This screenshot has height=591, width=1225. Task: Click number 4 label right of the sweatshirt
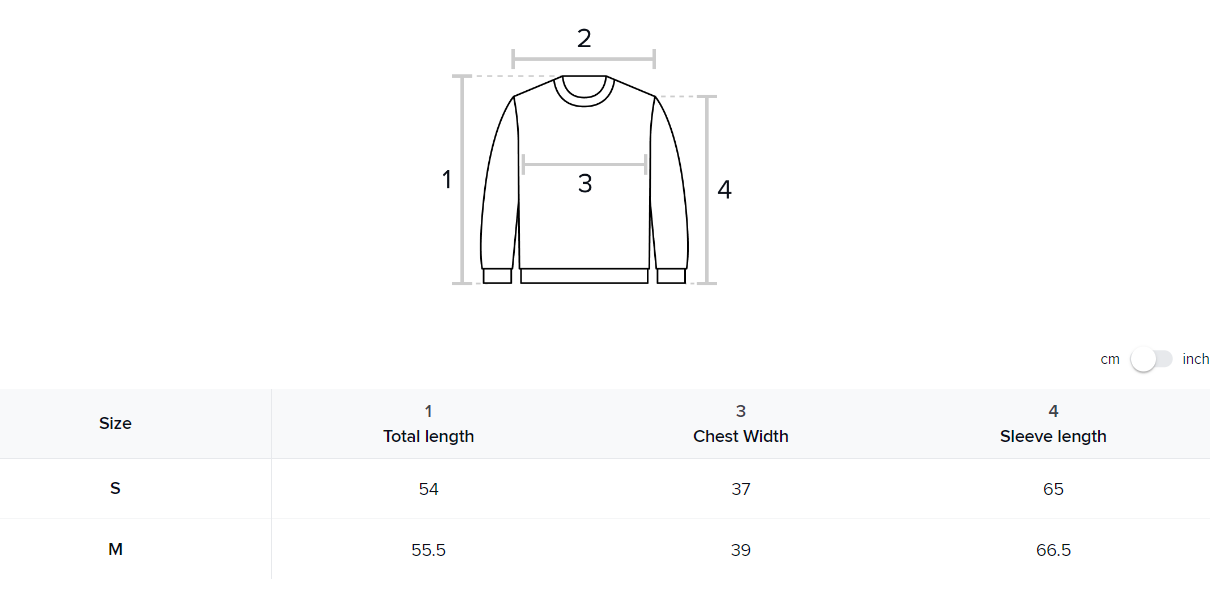pos(724,190)
